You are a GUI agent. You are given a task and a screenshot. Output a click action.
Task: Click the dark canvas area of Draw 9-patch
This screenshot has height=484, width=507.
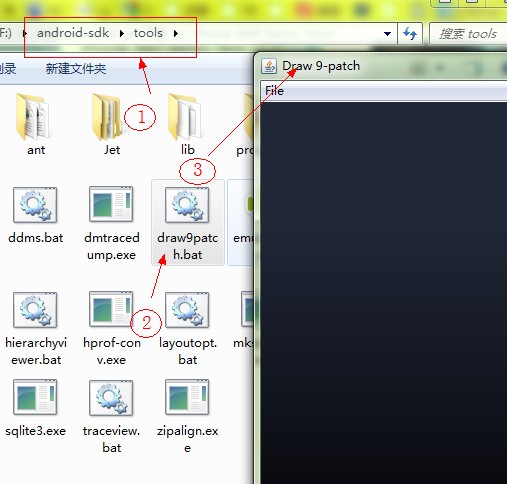click(383, 293)
